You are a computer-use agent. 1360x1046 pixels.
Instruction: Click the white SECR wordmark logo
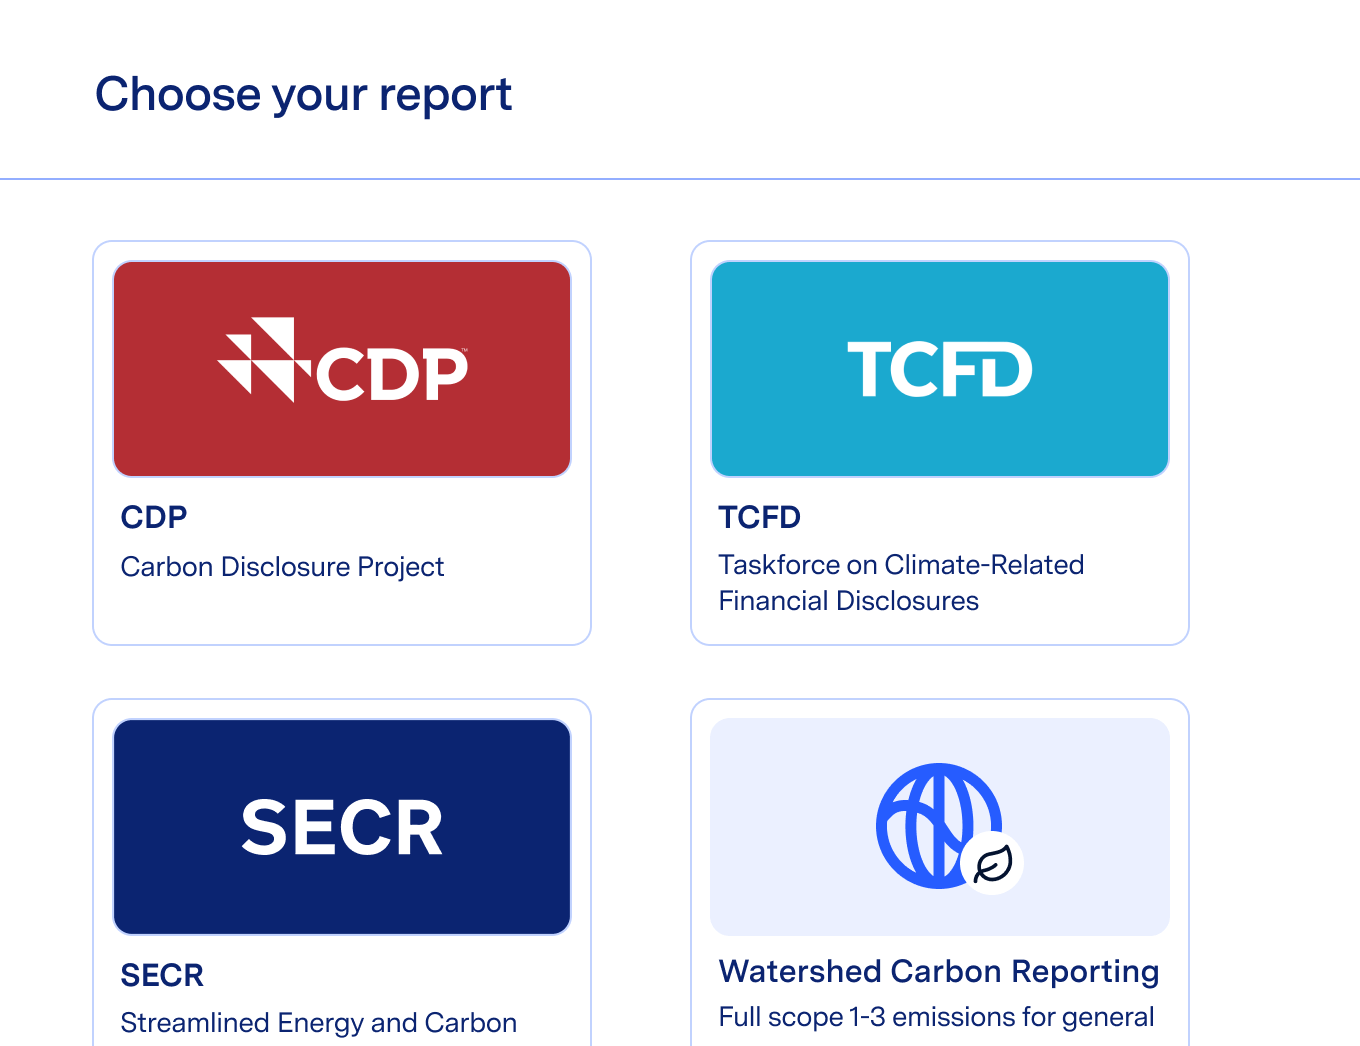click(342, 828)
